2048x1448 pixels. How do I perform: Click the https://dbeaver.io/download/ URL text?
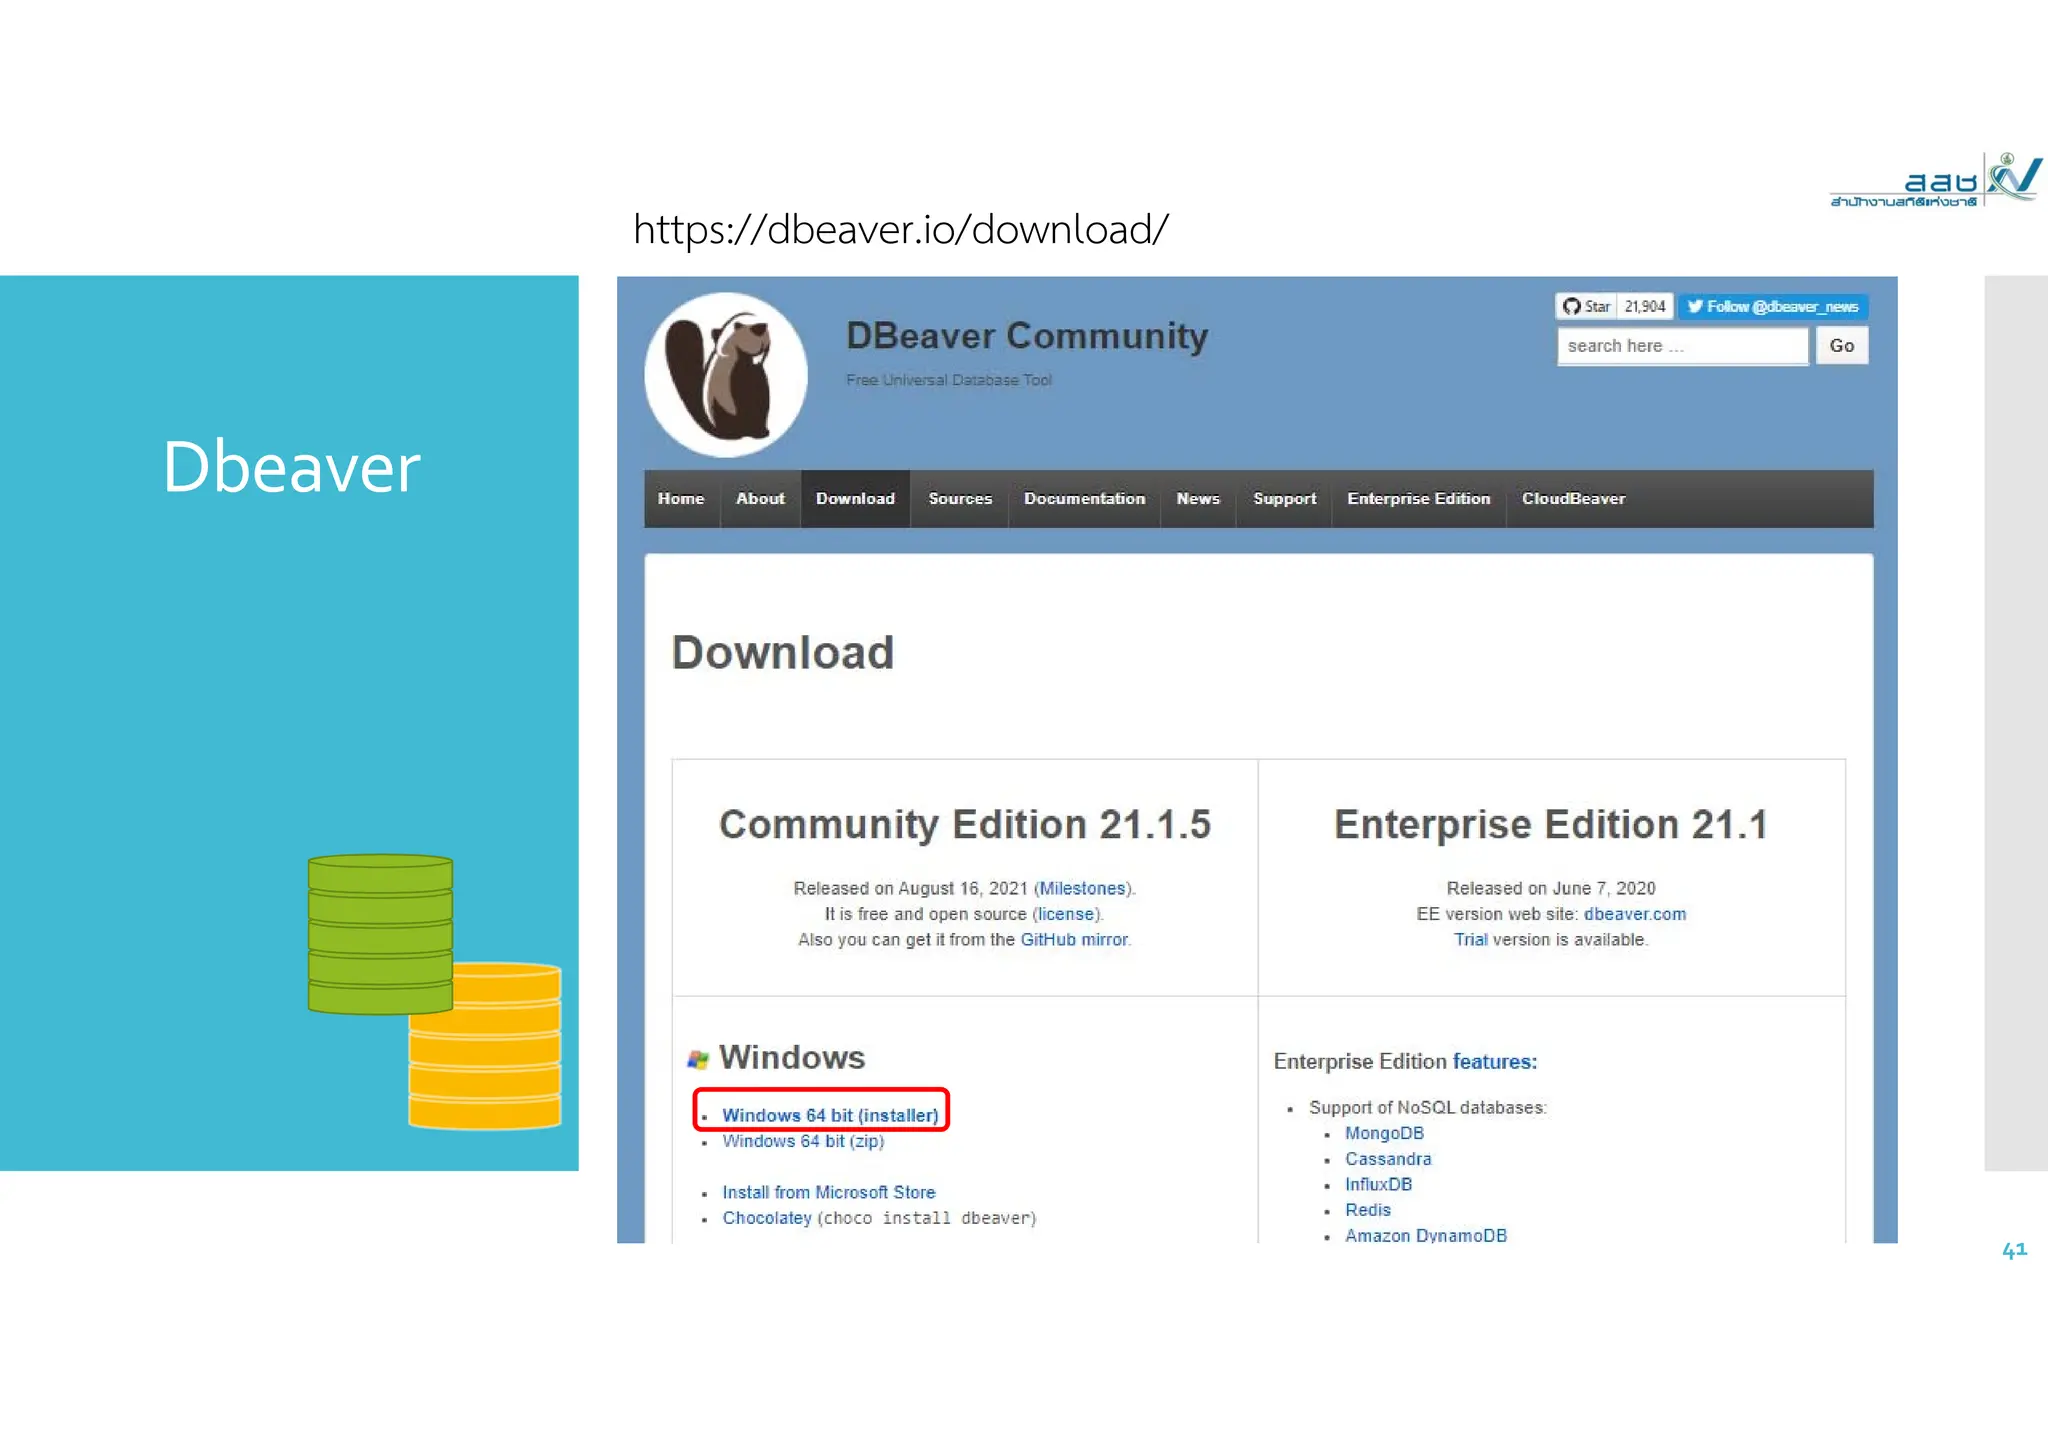coord(901,230)
